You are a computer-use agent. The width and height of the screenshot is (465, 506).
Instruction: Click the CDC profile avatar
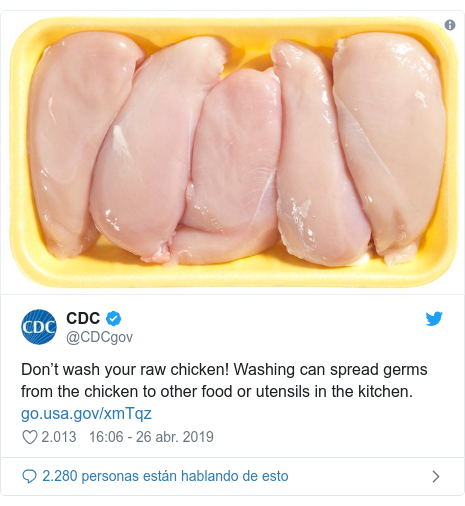(x=39, y=327)
